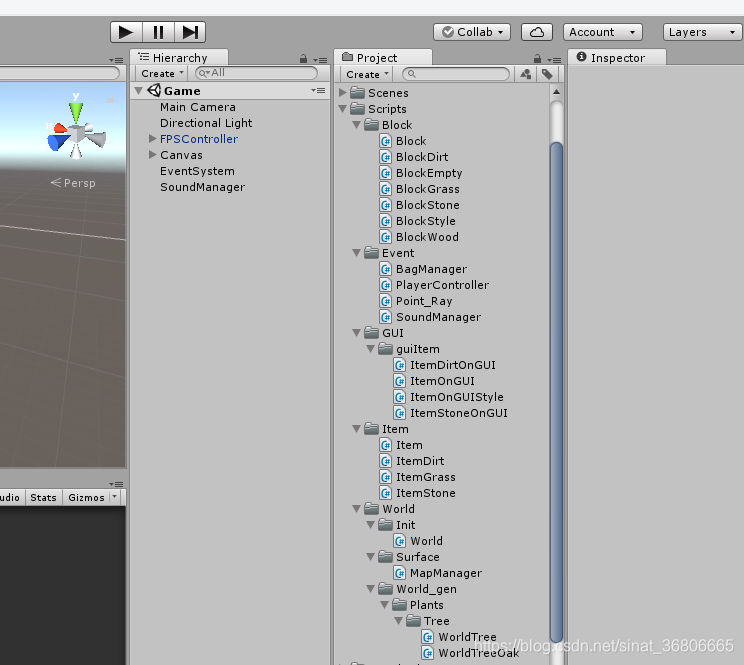Switch to the Hierarchy tab
Image resolution: width=744 pixels, height=665 pixels.
179,57
